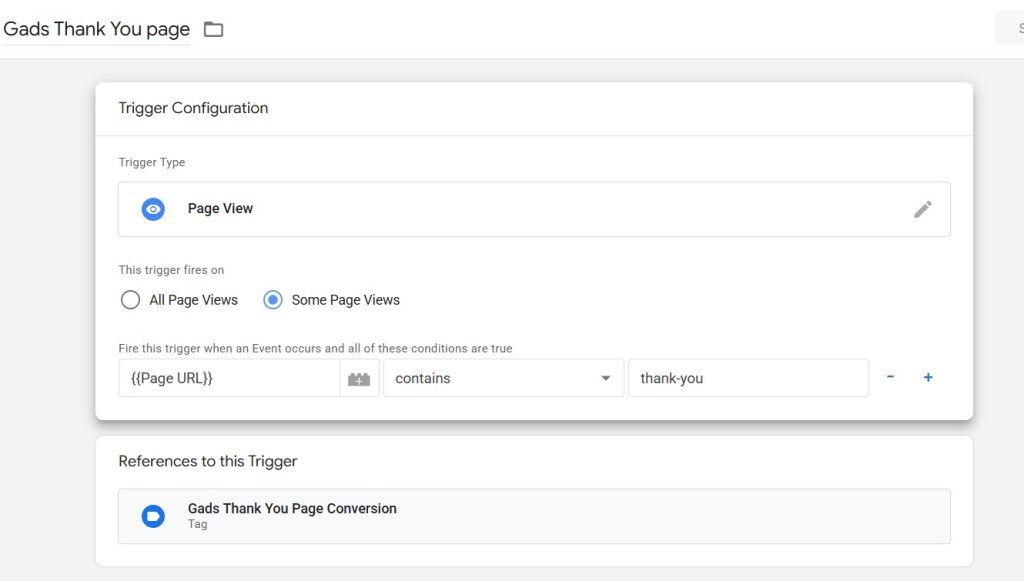Click the variable picker brick icon
The image size is (1024, 581).
[x=359, y=377]
